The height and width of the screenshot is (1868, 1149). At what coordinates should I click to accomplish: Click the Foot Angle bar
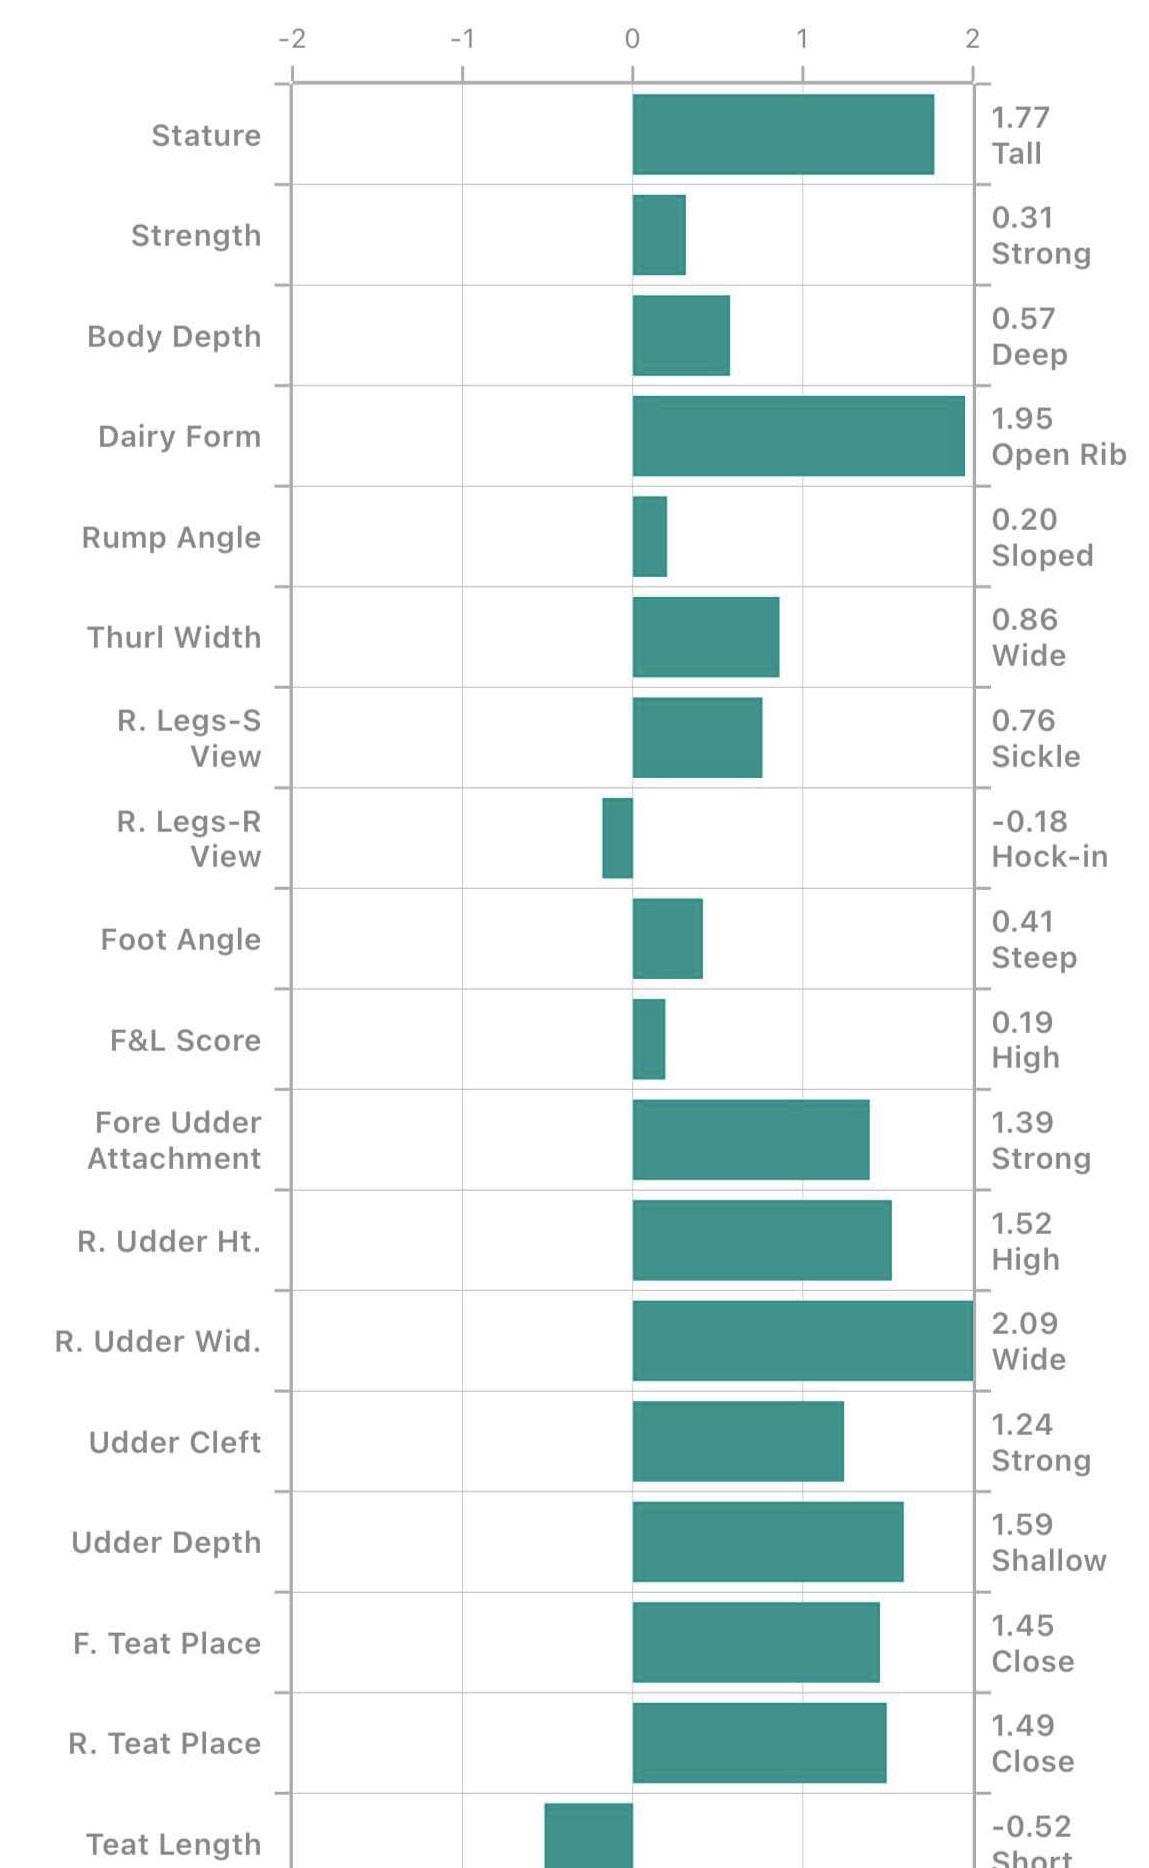click(668, 939)
